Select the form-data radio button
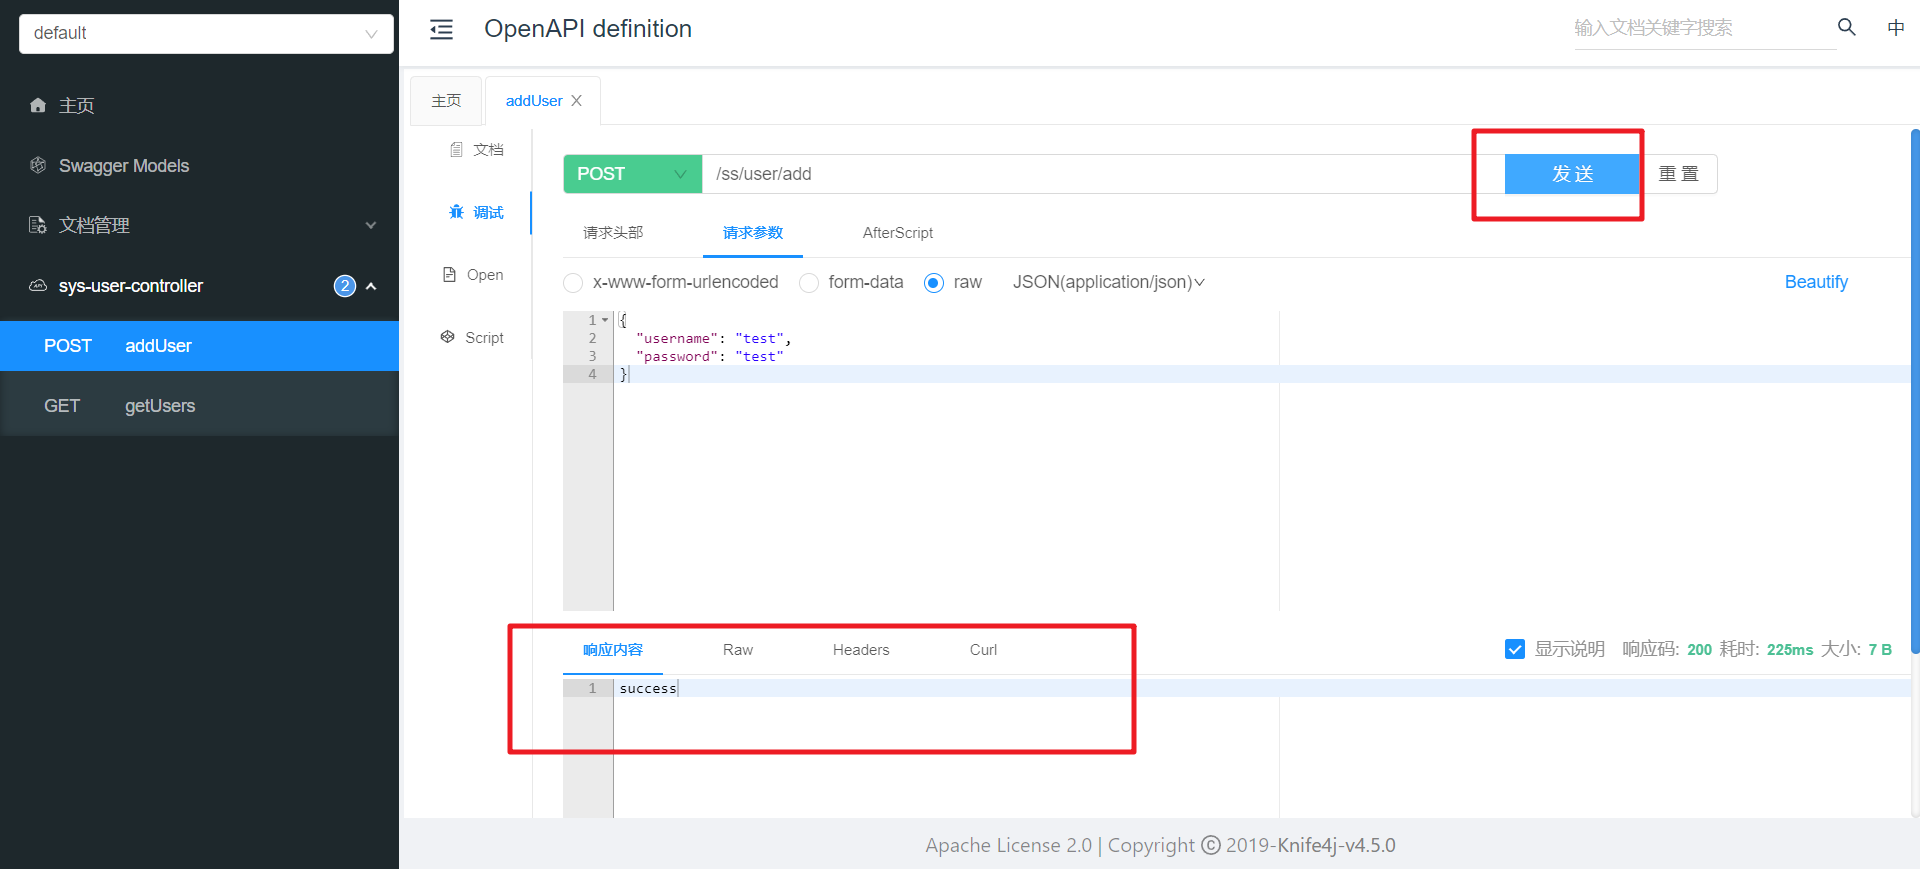Screen dimensions: 1920x869 point(809,283)
